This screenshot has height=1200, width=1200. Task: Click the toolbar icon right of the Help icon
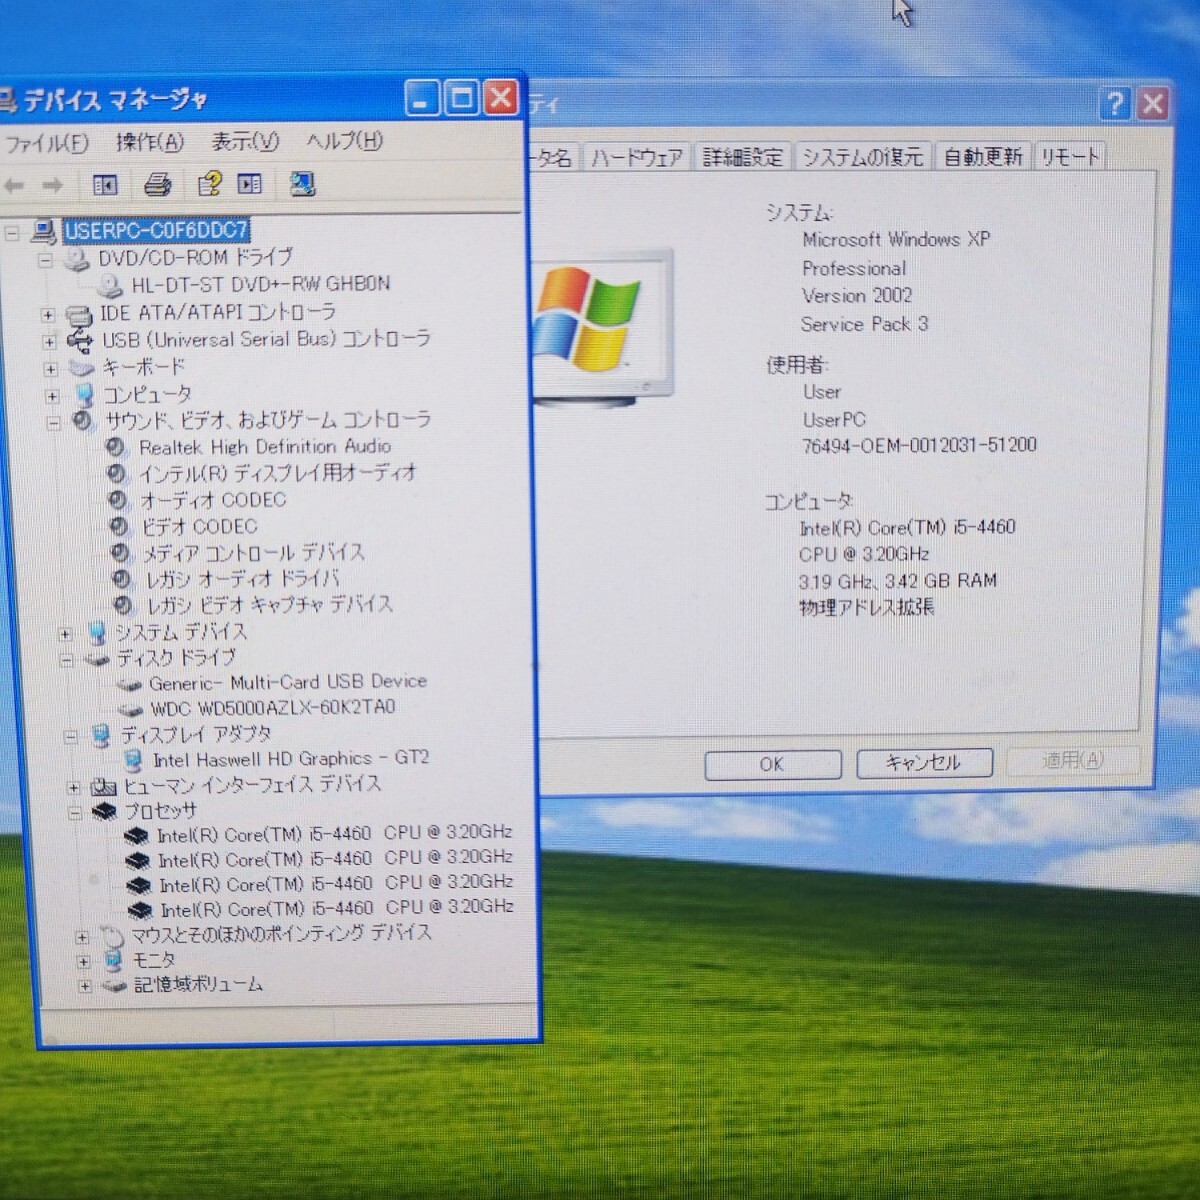coord(250,184)
